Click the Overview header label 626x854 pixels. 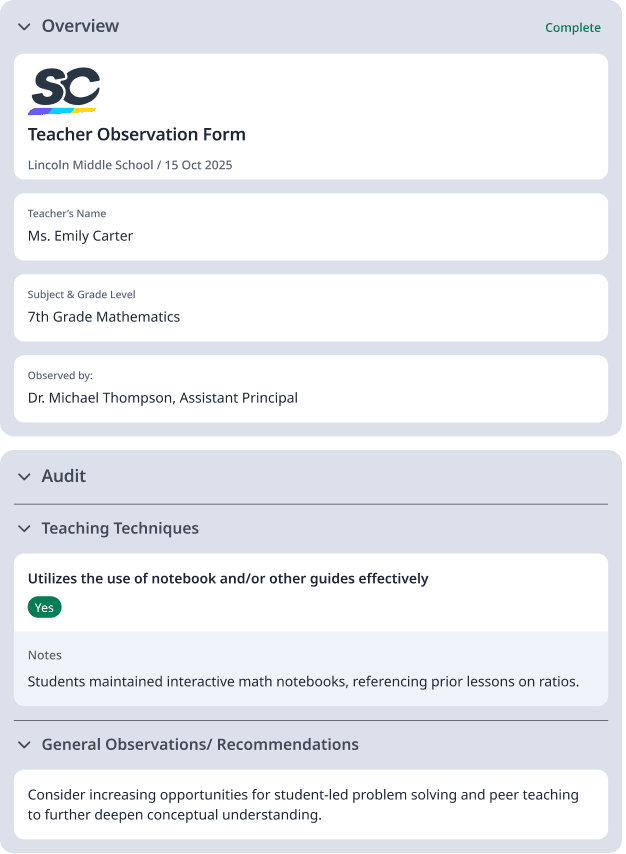(x=80, y=27)
